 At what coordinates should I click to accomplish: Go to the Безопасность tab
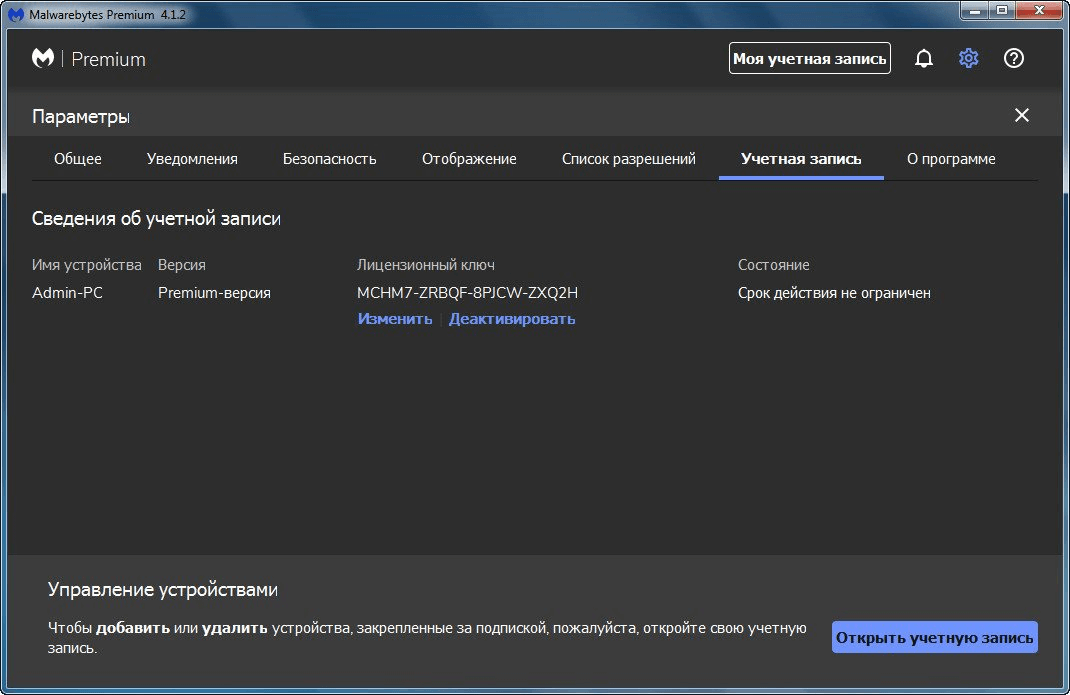[329, 159]
